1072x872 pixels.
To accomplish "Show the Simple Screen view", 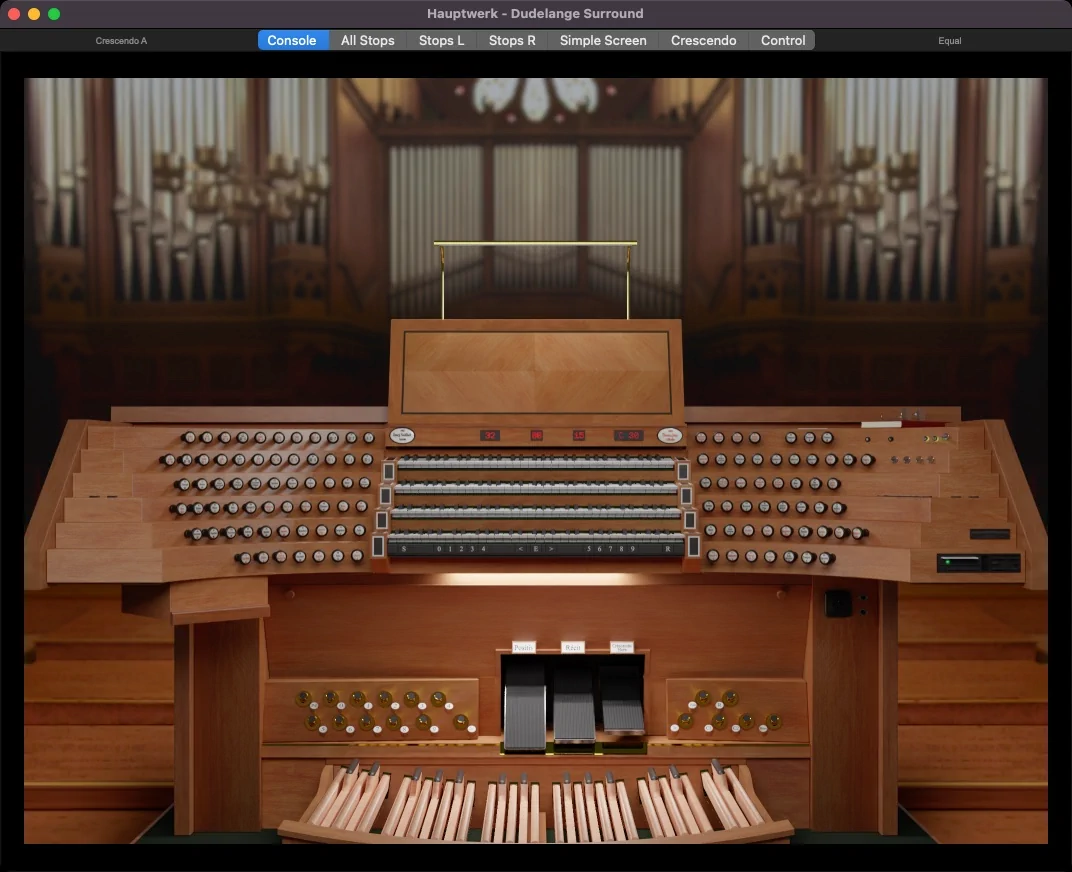I will pos(602,40).
